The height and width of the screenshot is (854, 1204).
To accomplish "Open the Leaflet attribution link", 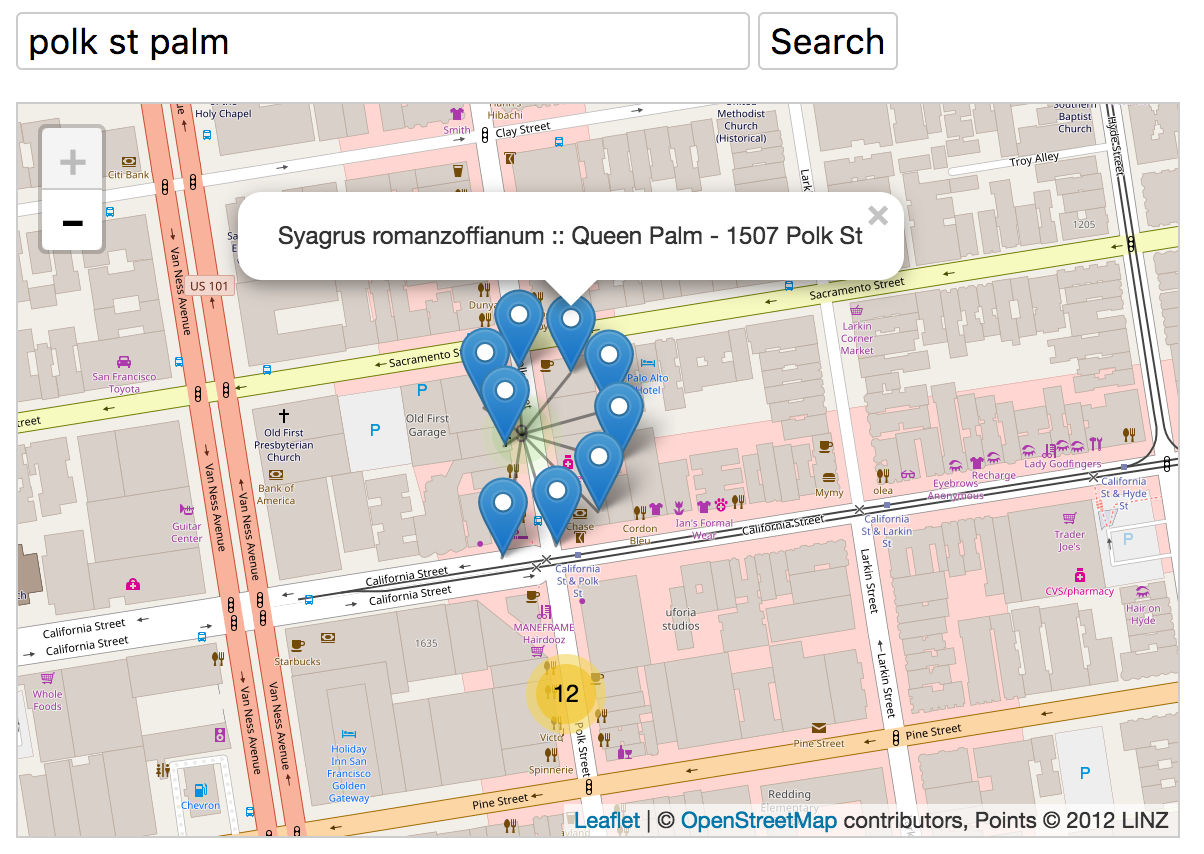I will coord(607,821).
